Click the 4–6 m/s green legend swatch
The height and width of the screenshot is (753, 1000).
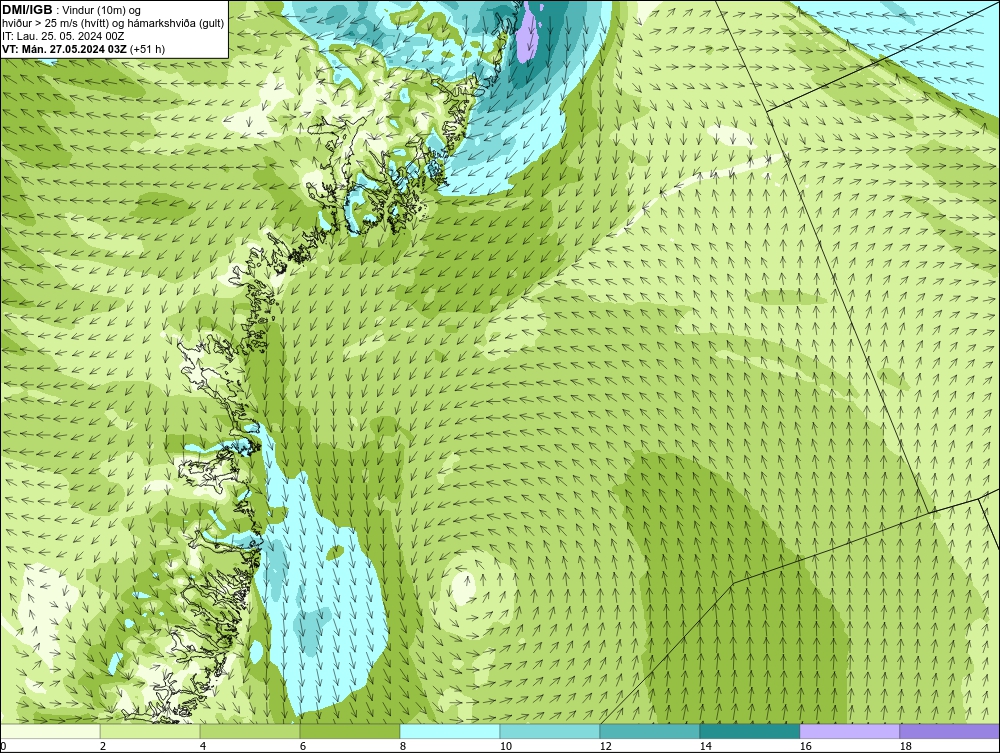[x=250, y=731]
